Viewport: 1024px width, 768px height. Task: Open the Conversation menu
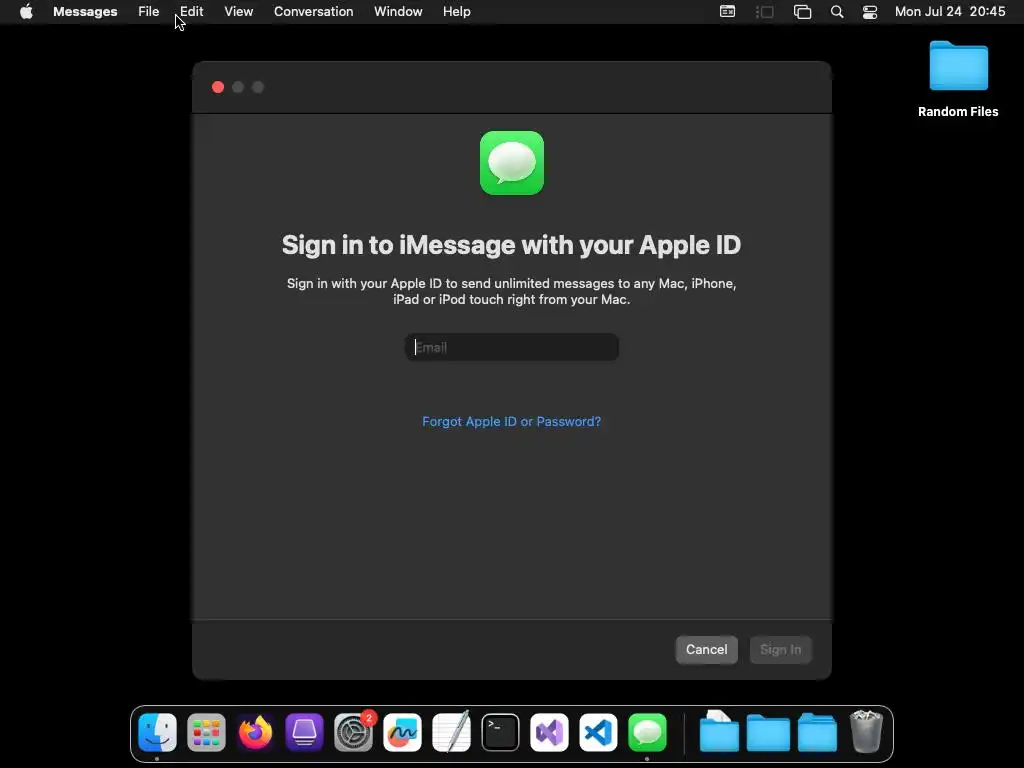(x=313, y=12)
